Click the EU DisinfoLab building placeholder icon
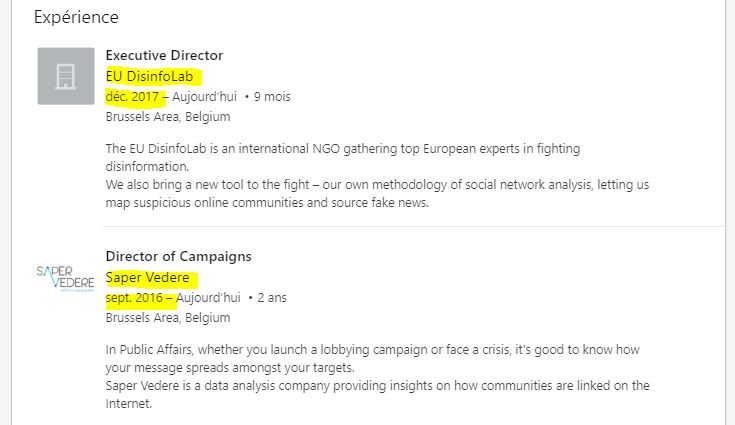The width and height of the screenshot is (735, 425). point(66,76)
